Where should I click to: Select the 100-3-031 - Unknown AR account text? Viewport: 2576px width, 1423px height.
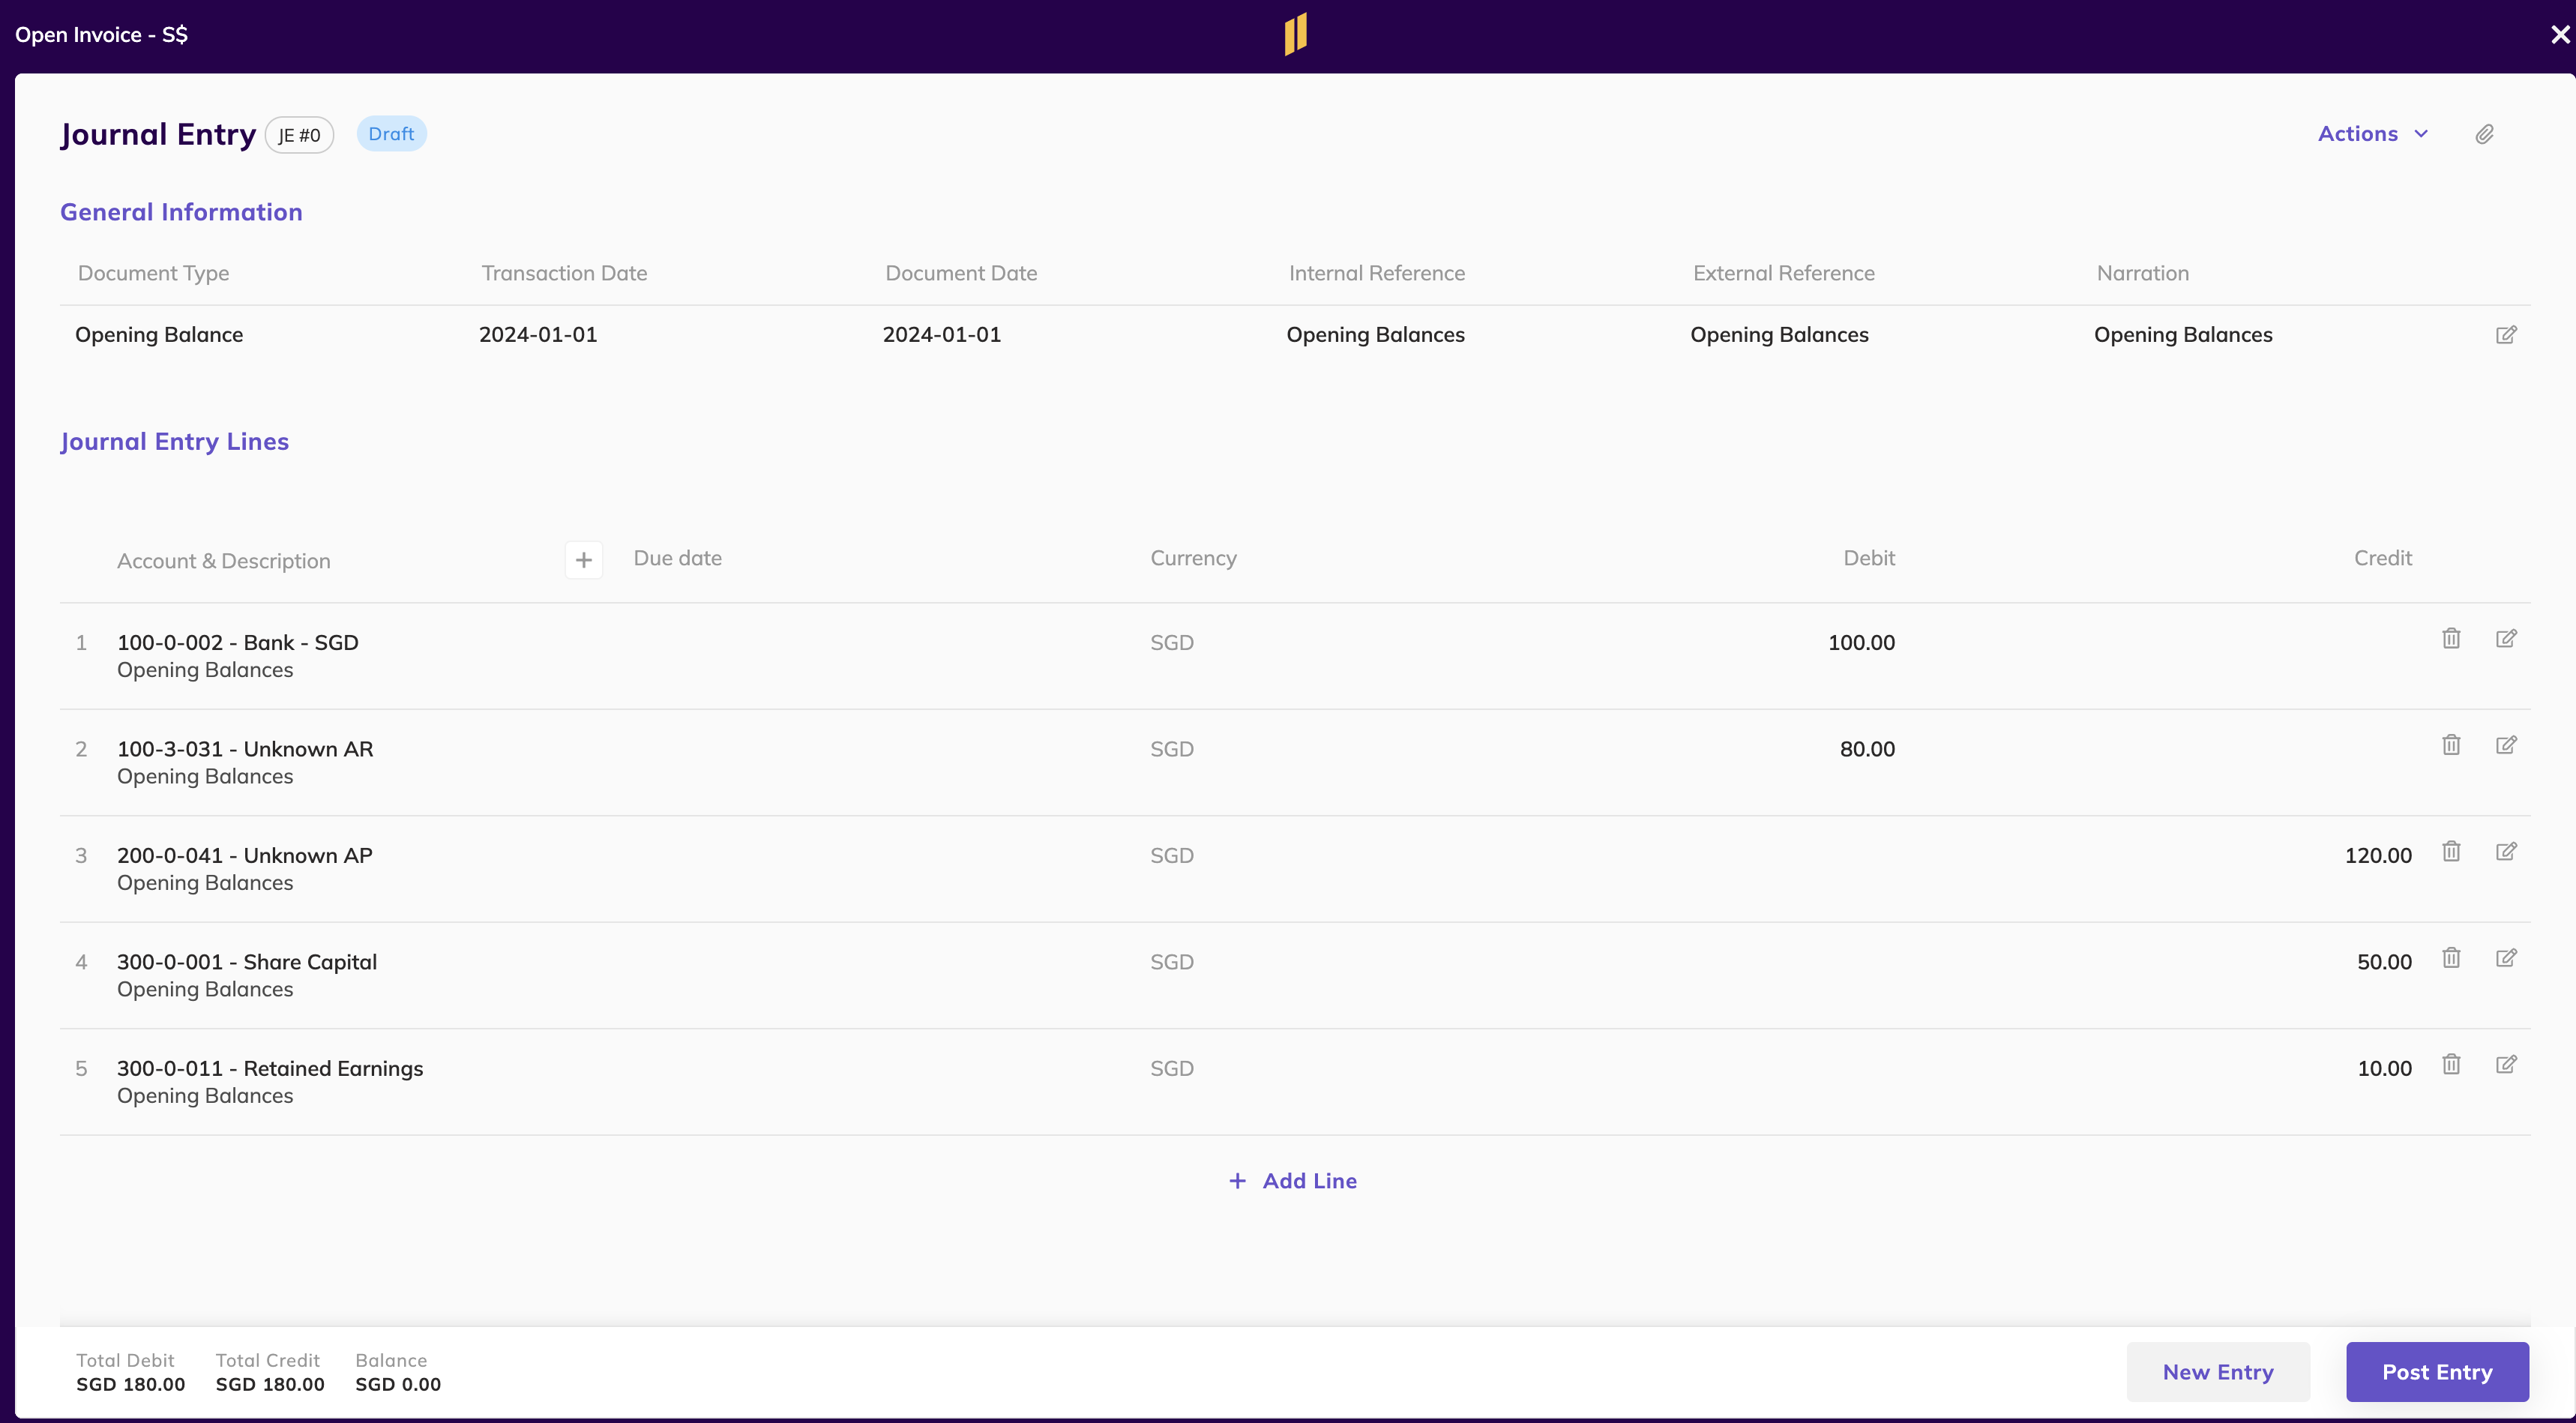pos(245,749)
